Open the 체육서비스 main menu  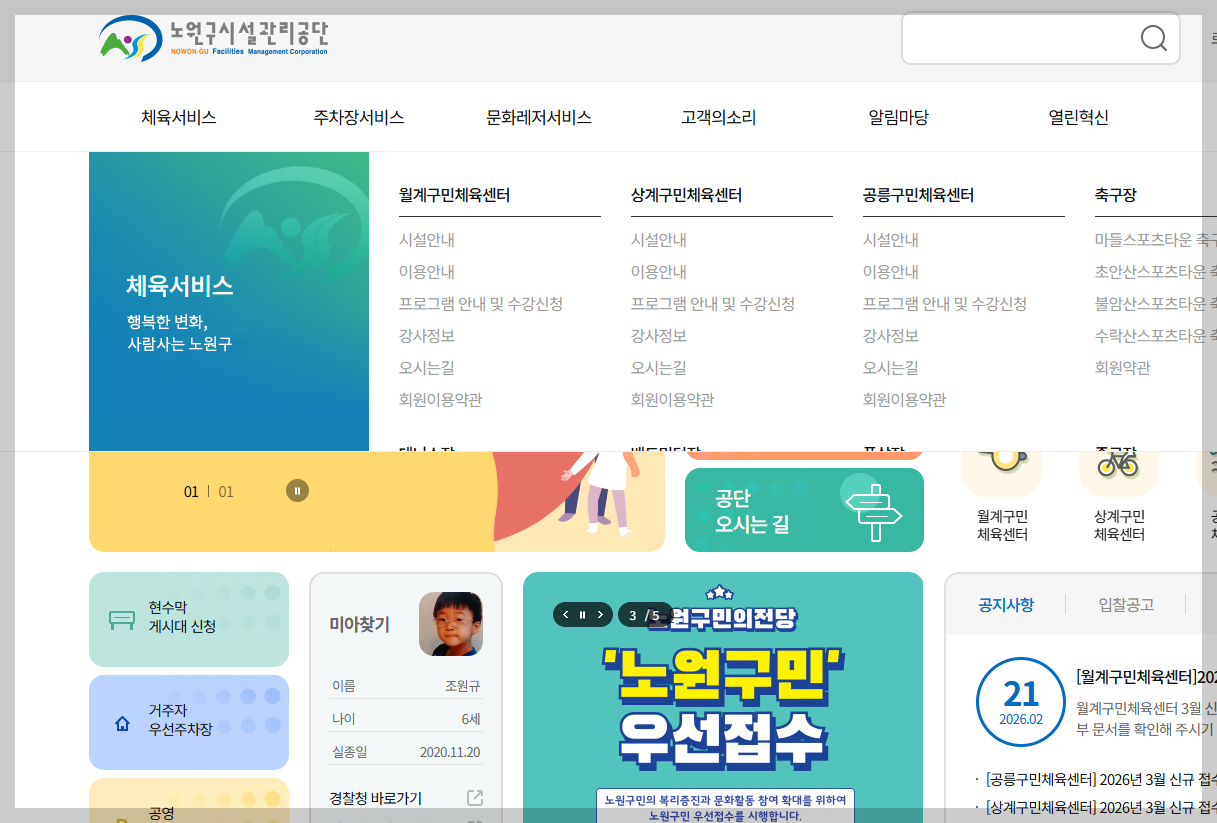coord(179,117)
